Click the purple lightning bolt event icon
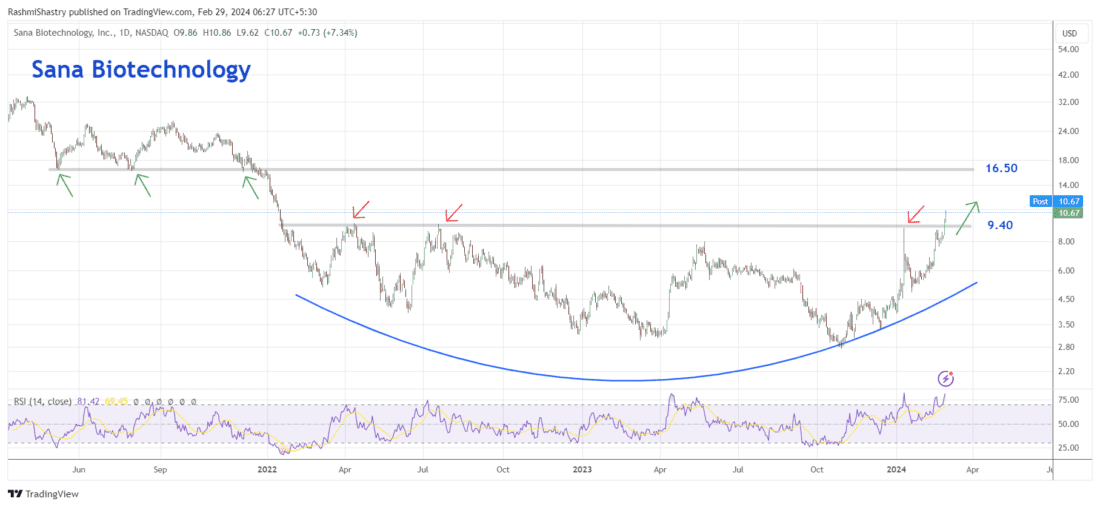The image size is (1100, 507). [x=946, y=378]
